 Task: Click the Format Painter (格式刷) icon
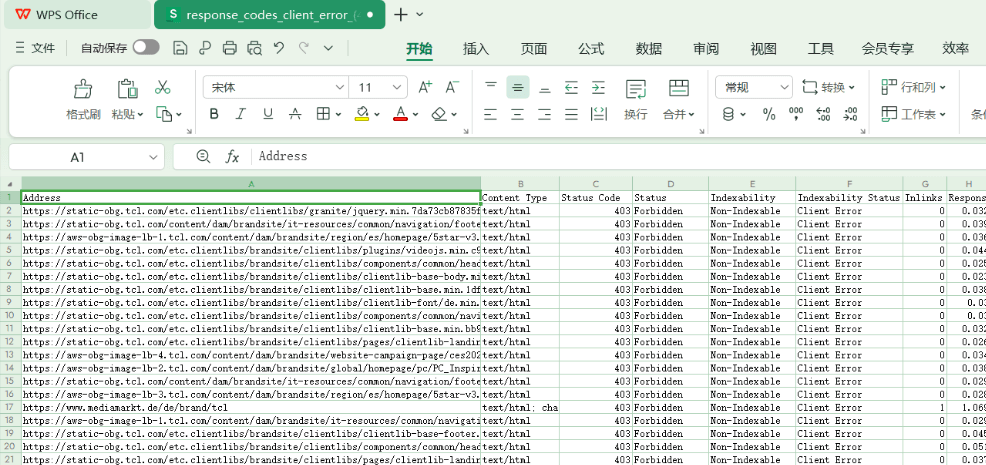pos(83,90)
